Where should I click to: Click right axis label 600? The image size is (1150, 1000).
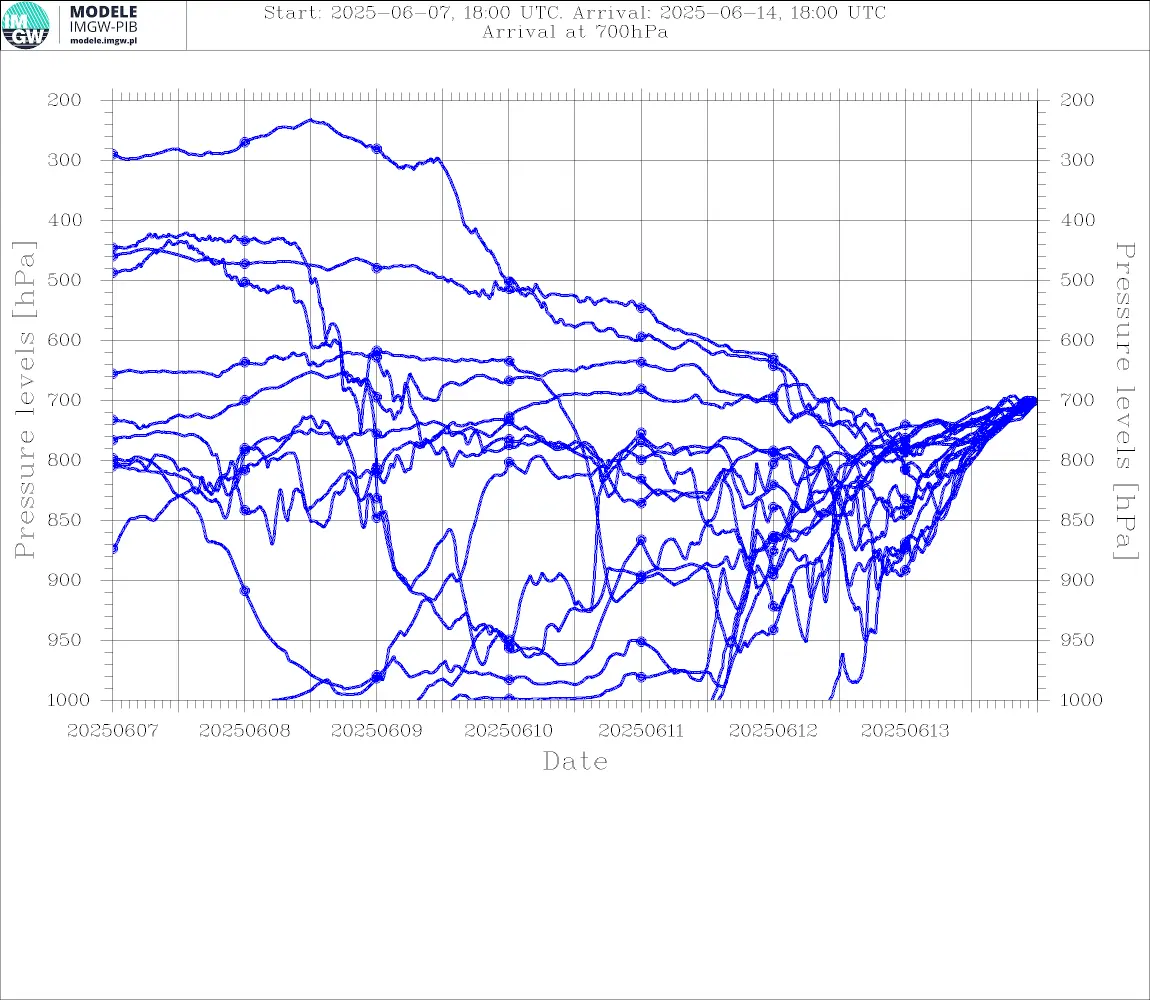[1077, 340]
